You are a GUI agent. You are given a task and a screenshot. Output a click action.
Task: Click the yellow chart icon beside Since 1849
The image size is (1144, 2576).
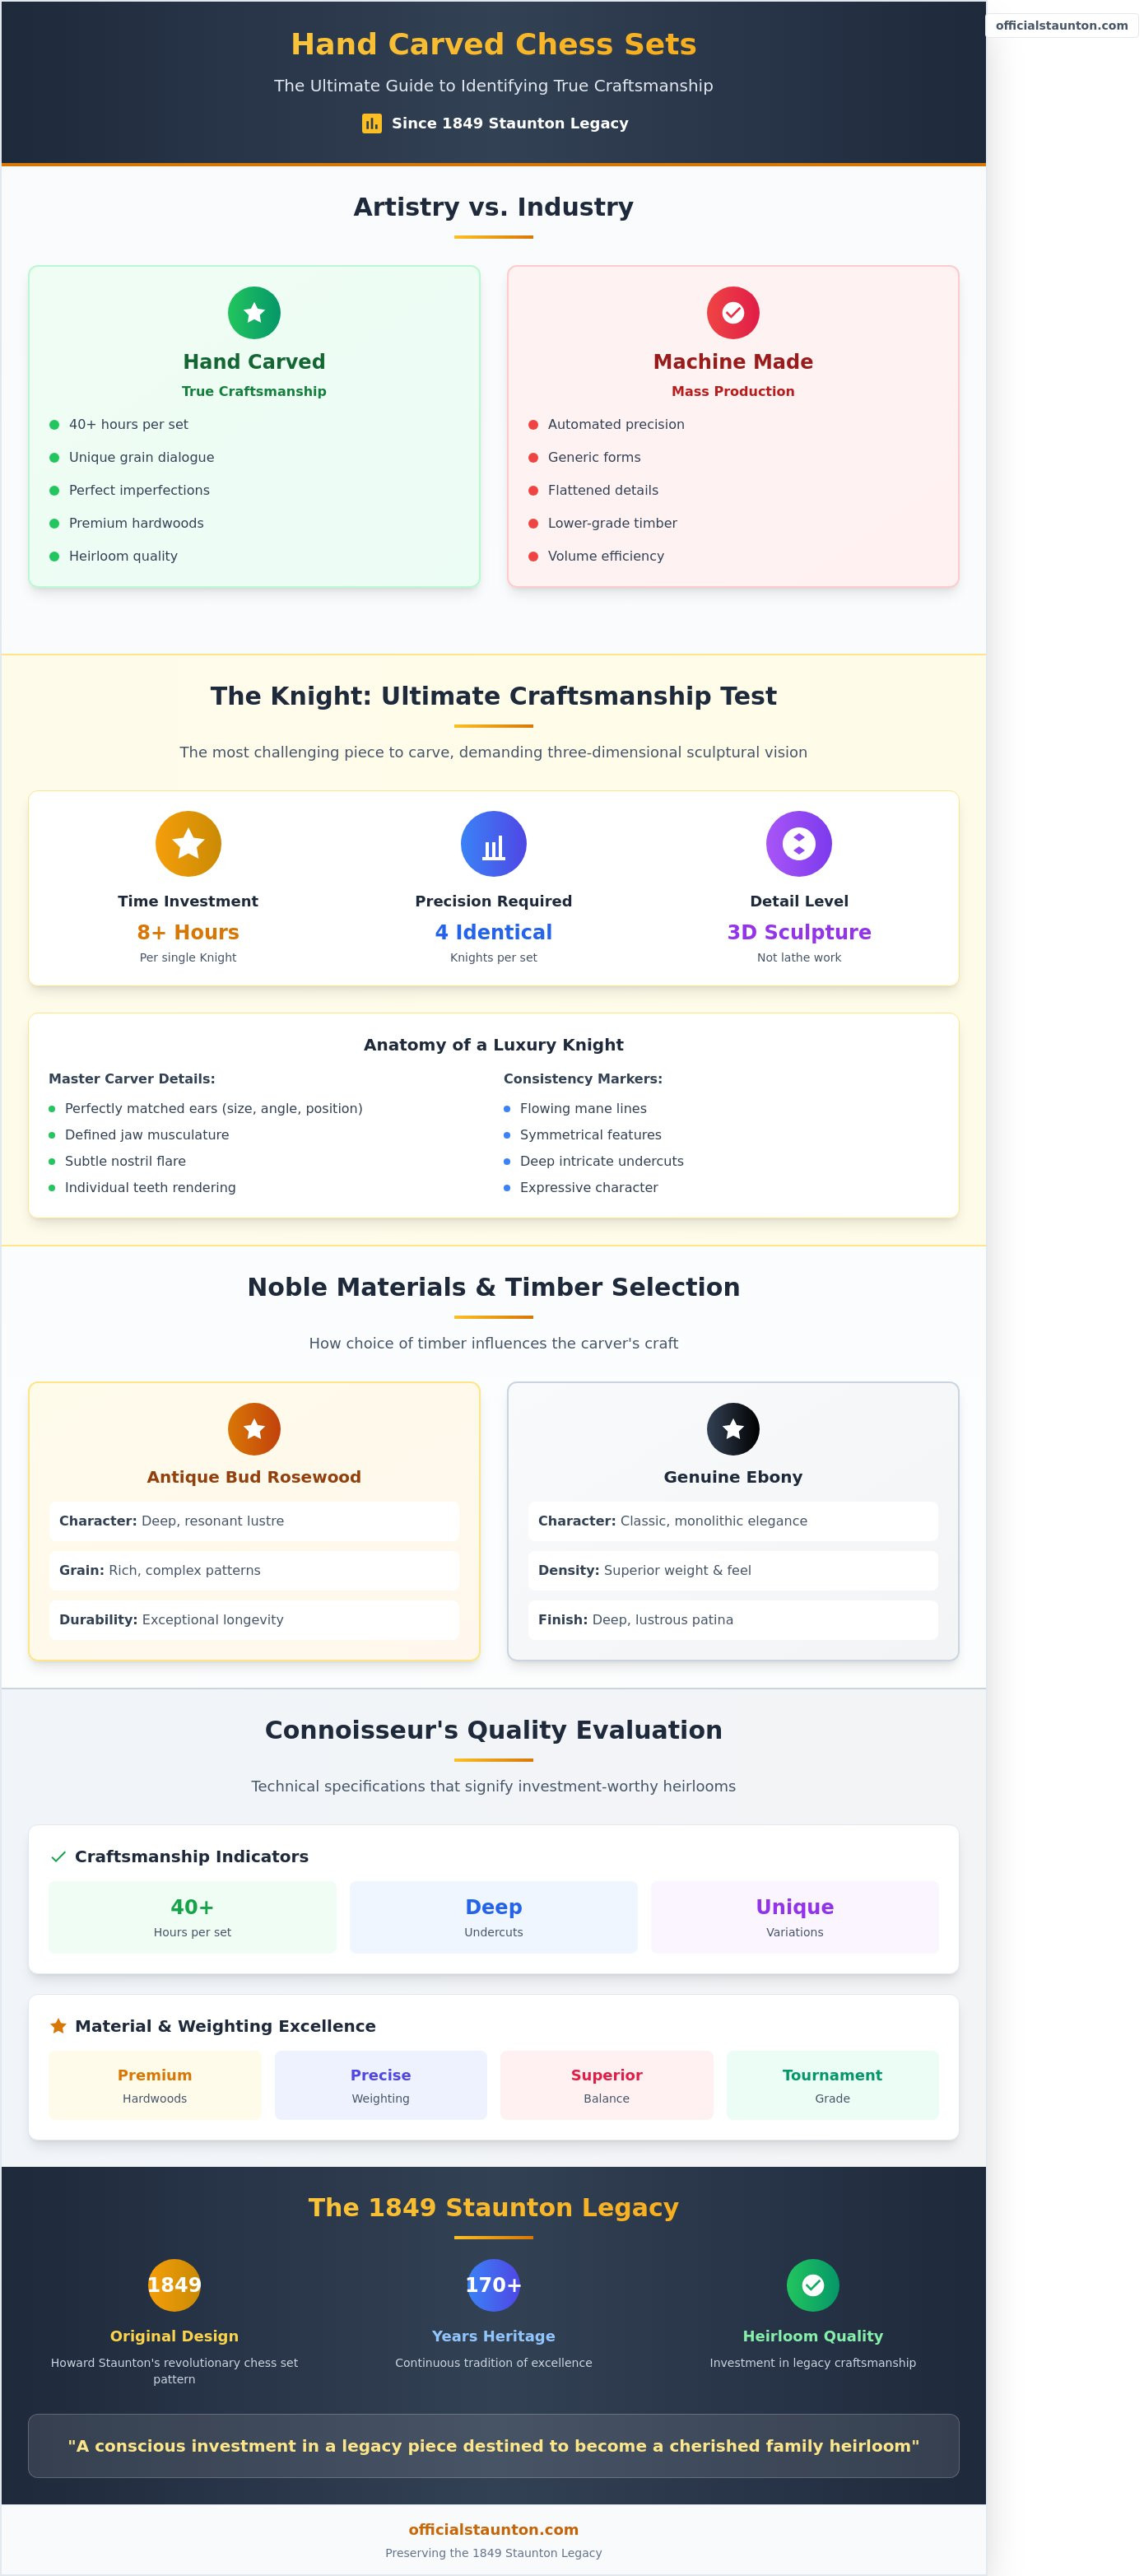[372, 123]
